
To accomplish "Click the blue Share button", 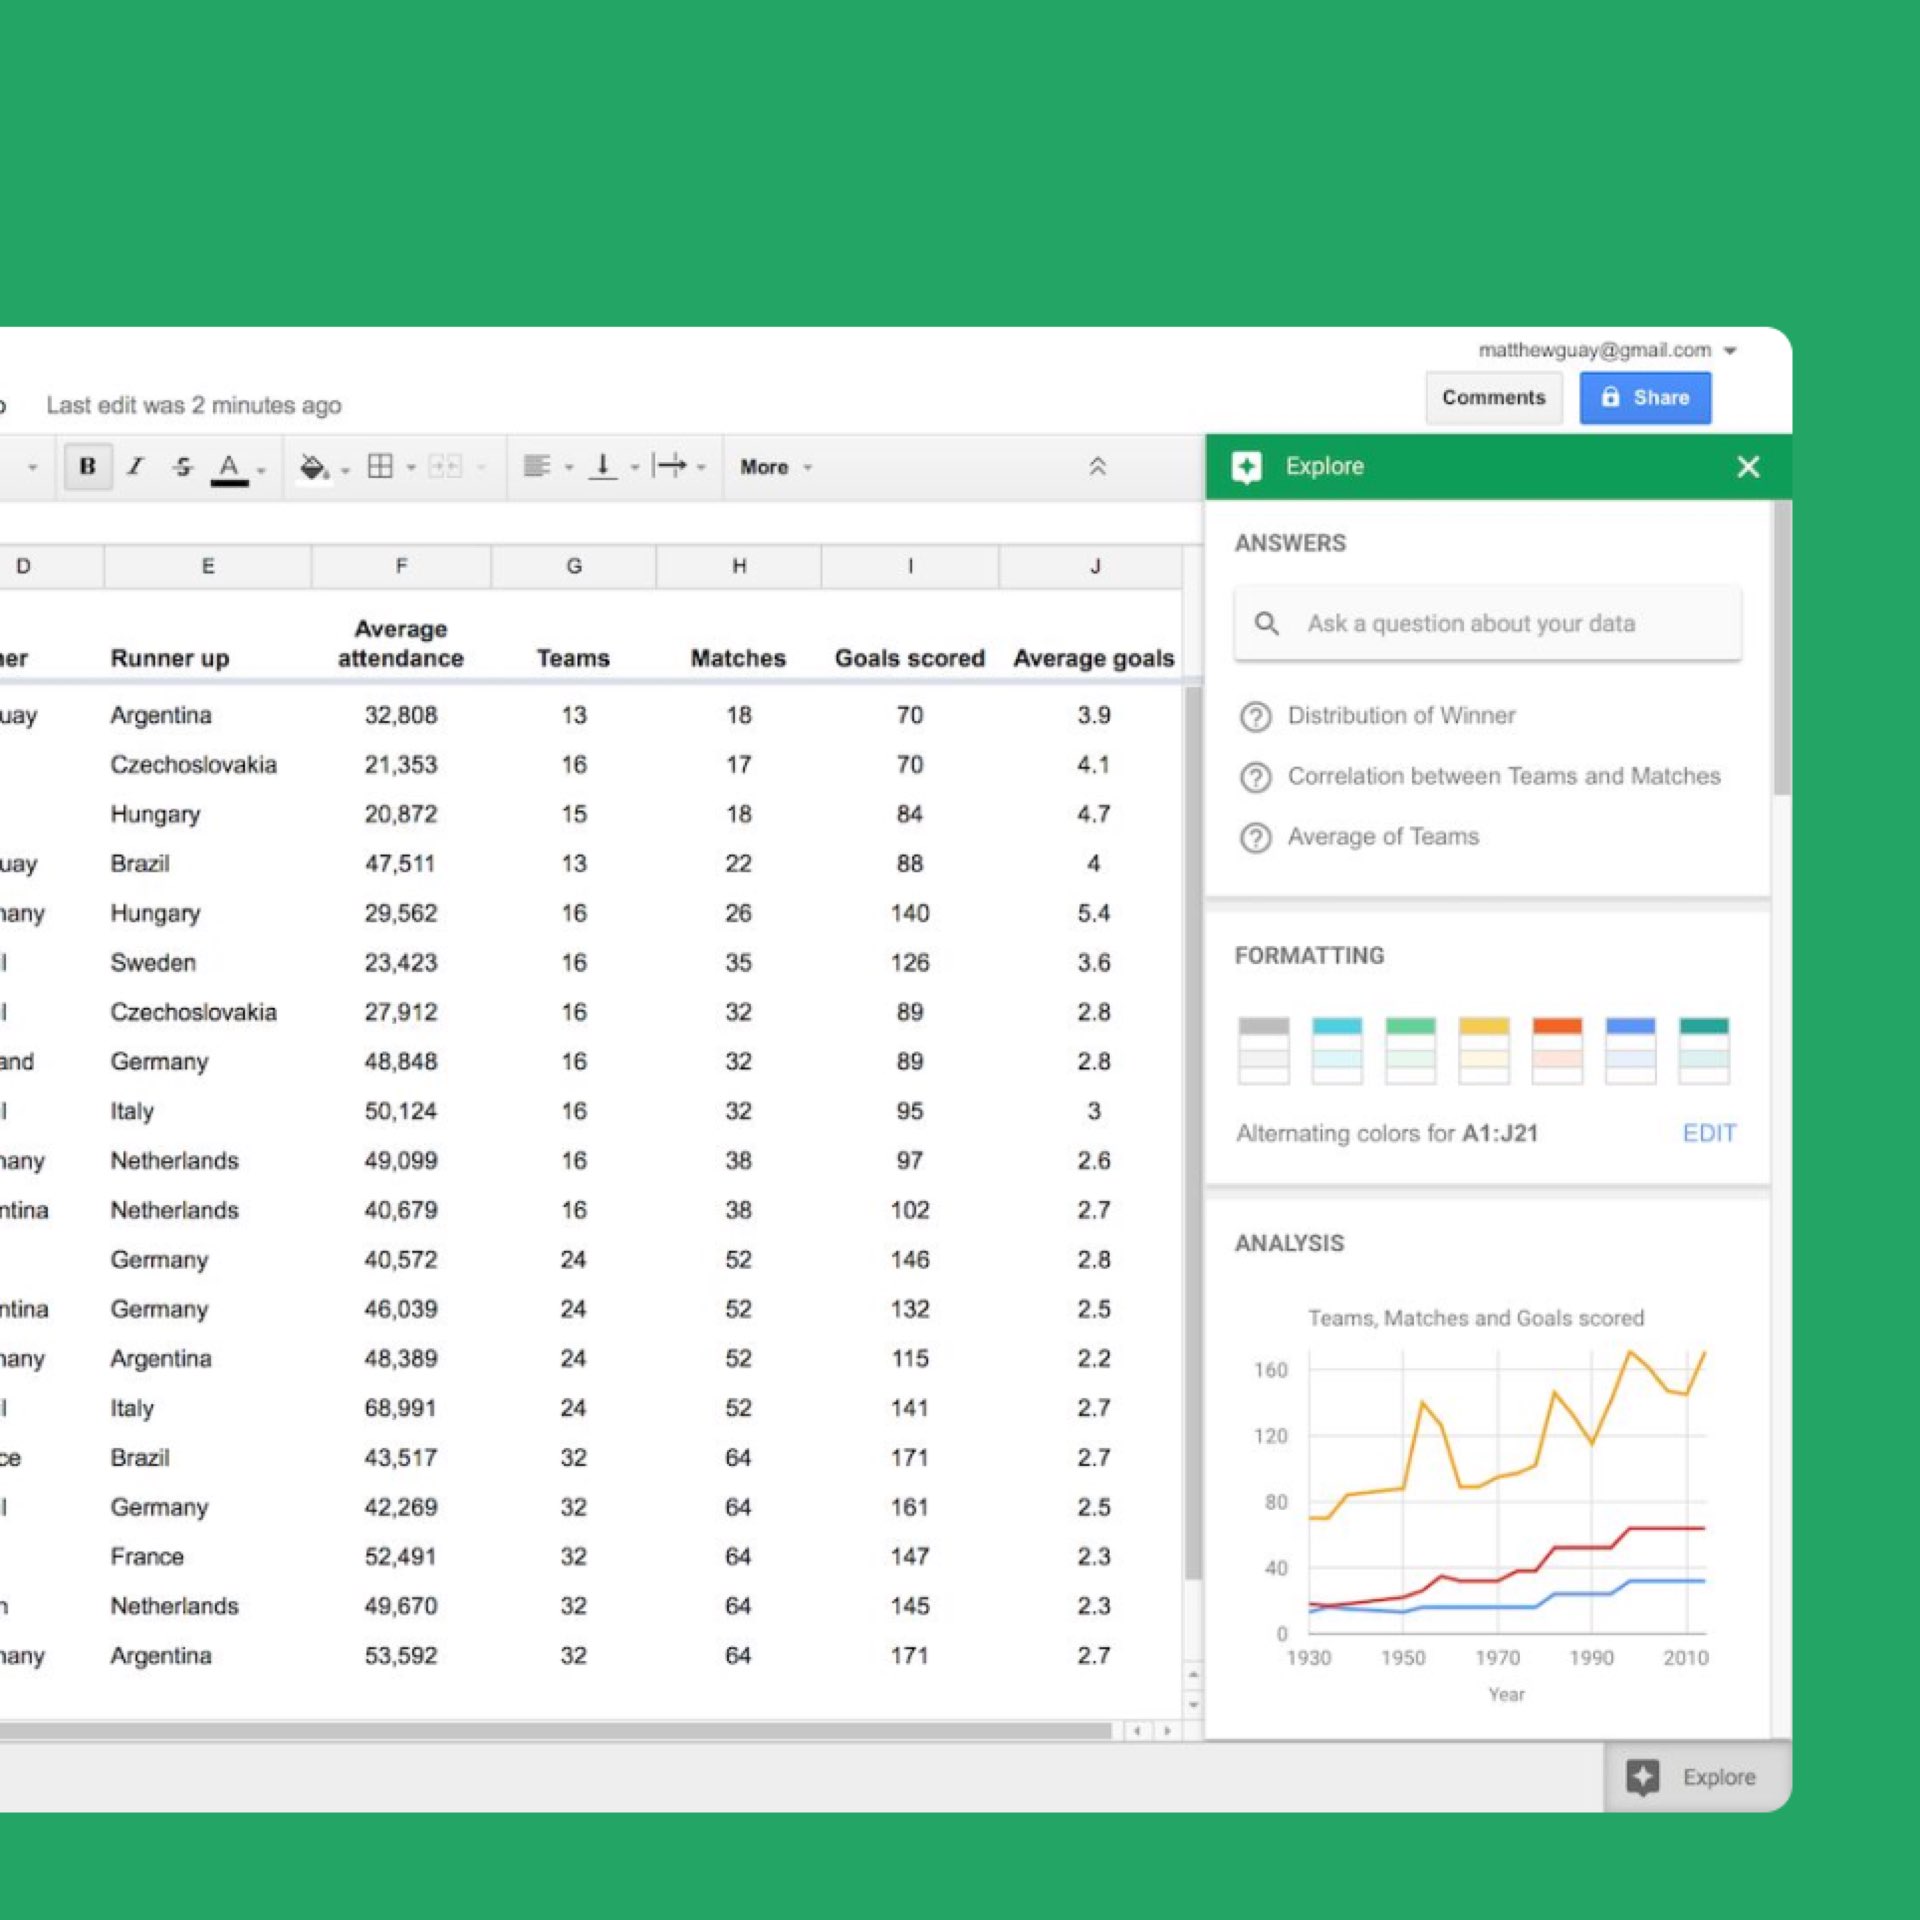I will point(1645,397).
